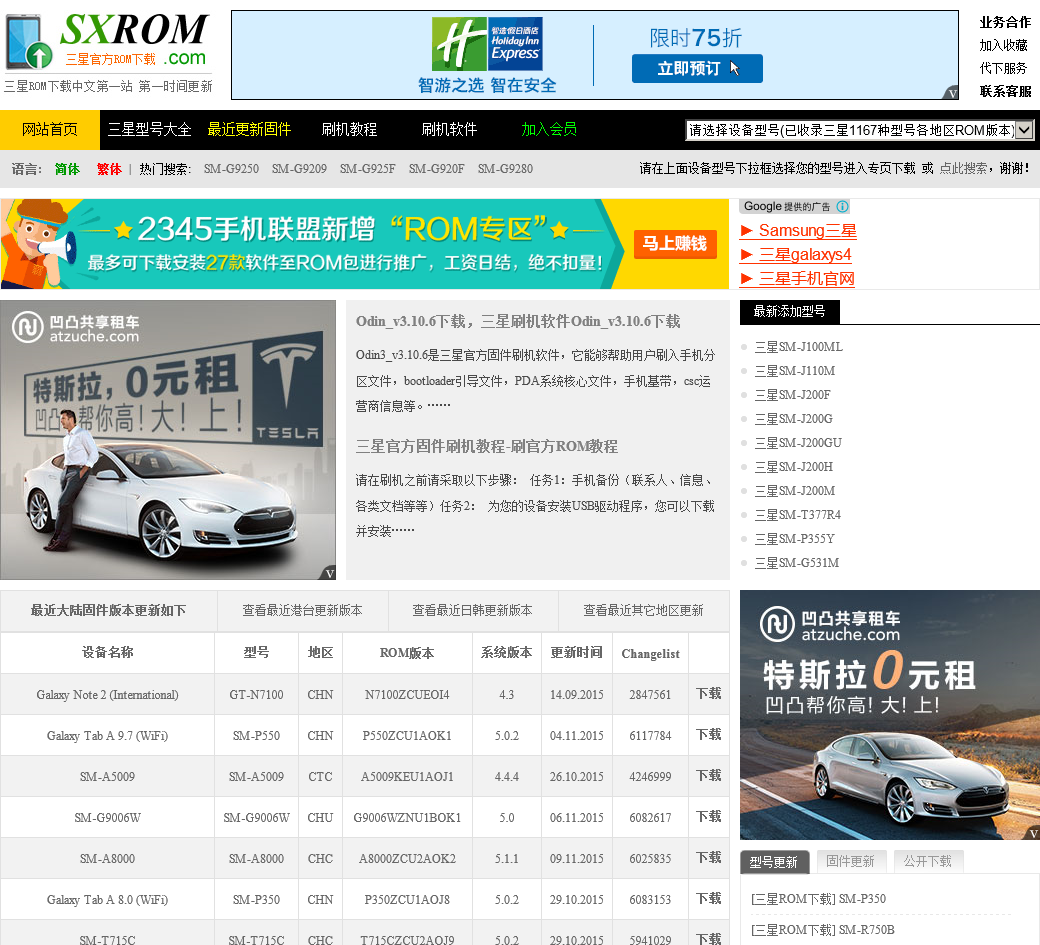Switch to 公开下载 sidebar tab
The image size is (1040, 945).
pyautogui.click(x=927, y=861)
